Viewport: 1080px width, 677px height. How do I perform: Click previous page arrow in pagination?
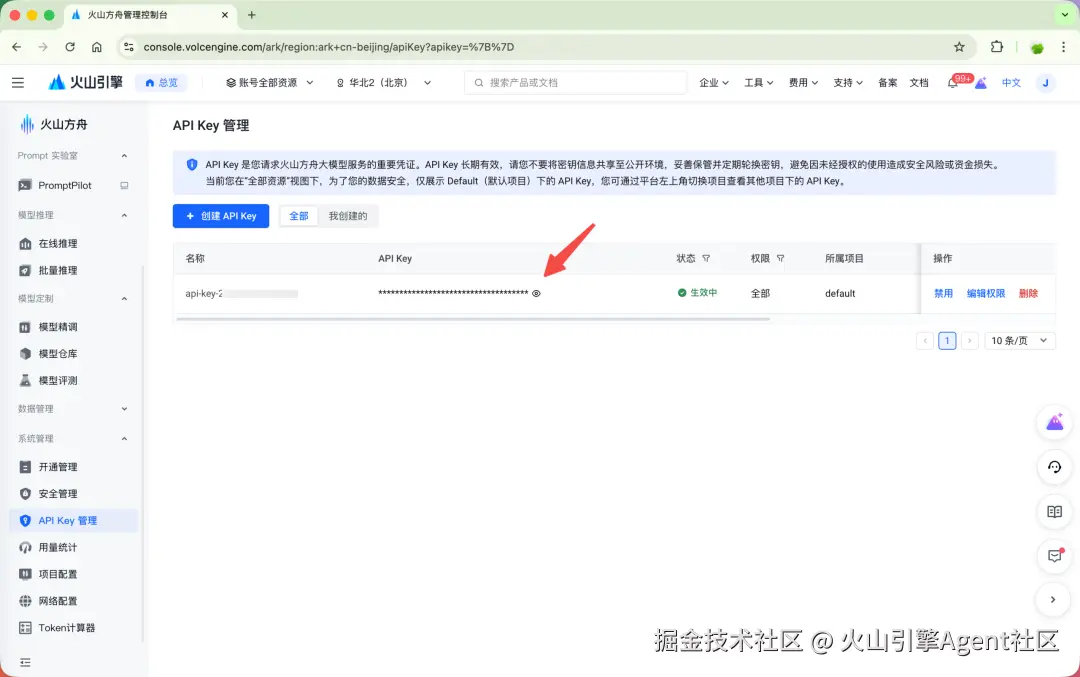[925, 340]
